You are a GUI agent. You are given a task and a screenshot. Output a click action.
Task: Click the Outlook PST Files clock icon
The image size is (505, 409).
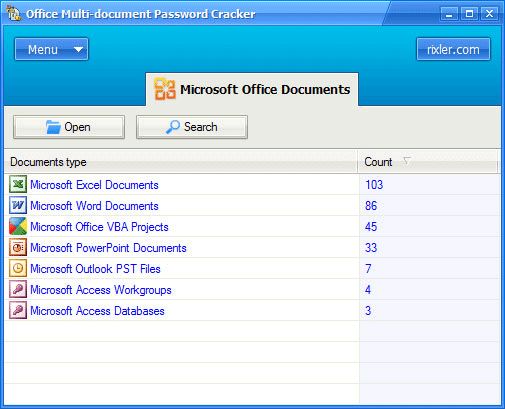pyautogui.click(x=18, y=268)
